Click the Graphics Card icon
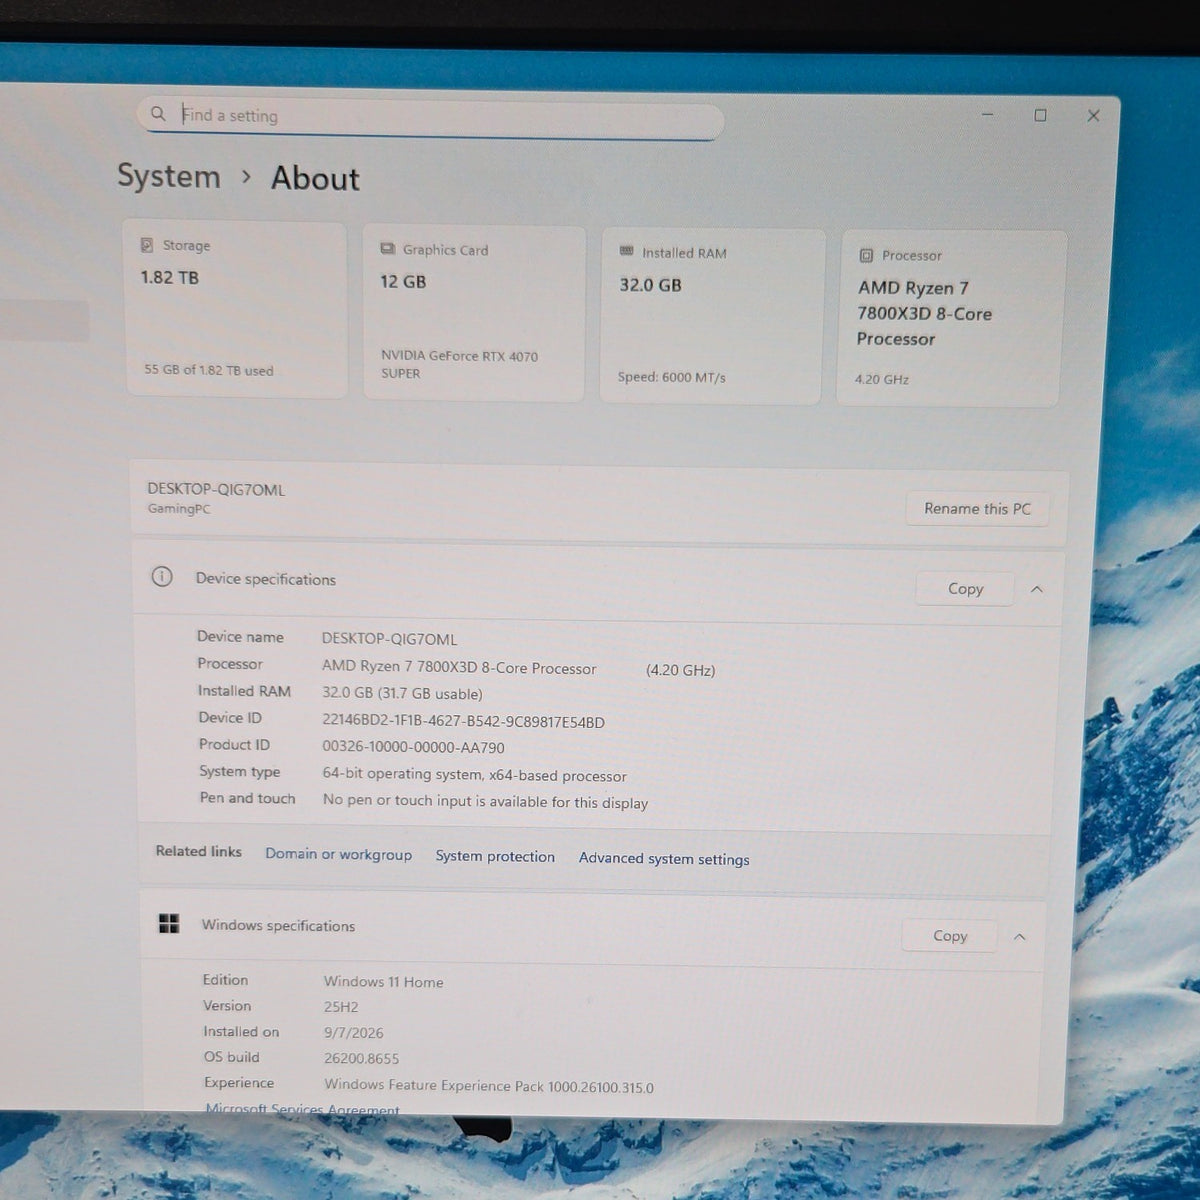This screenshot has width=1200, height=1200. (x=387, y=249)
